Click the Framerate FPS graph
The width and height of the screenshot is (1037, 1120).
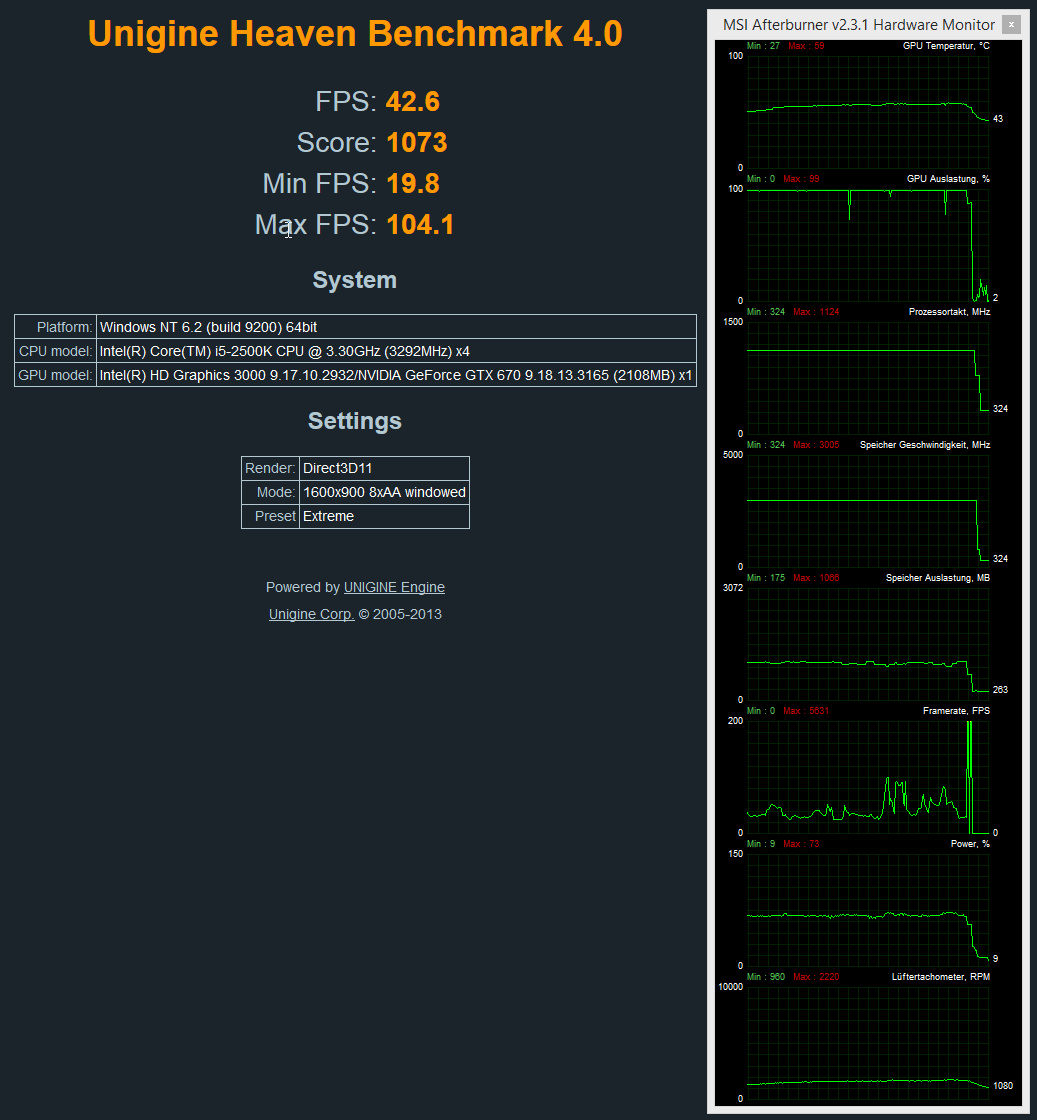tap(868, 776)
